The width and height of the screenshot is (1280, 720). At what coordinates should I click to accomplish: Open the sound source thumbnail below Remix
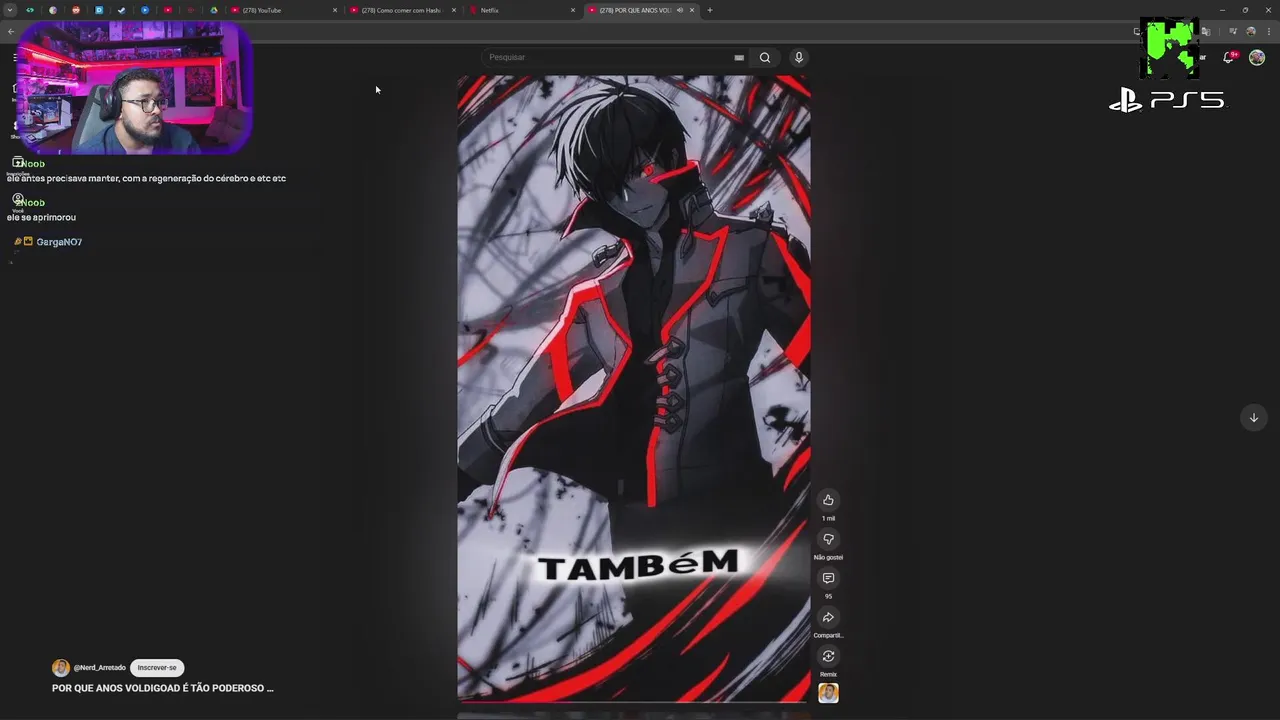point(828,693)
